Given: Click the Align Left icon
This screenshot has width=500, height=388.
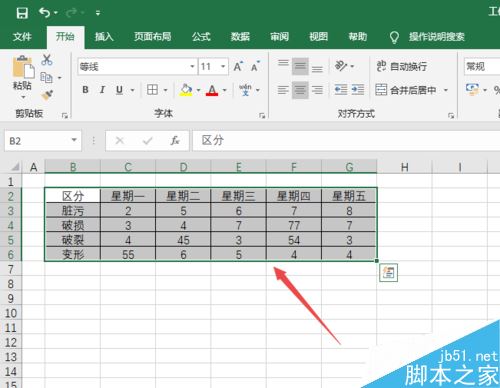Looking at the screenshot, I should [x=283, y=90].
